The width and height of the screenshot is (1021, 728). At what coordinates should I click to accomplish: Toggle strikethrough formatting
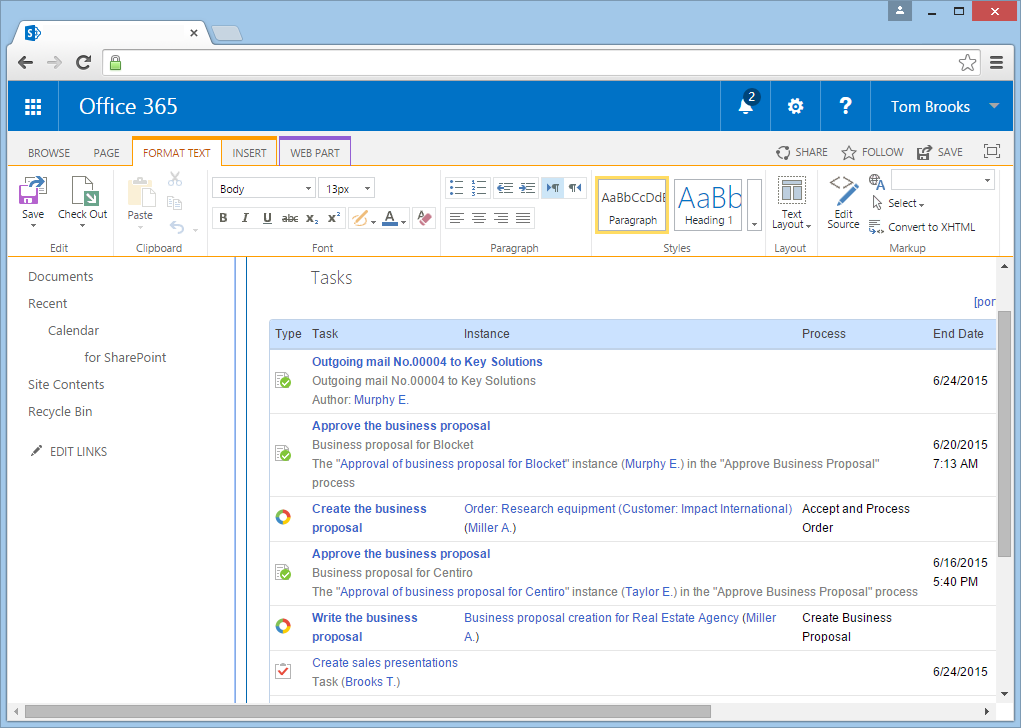coord(290,218)
